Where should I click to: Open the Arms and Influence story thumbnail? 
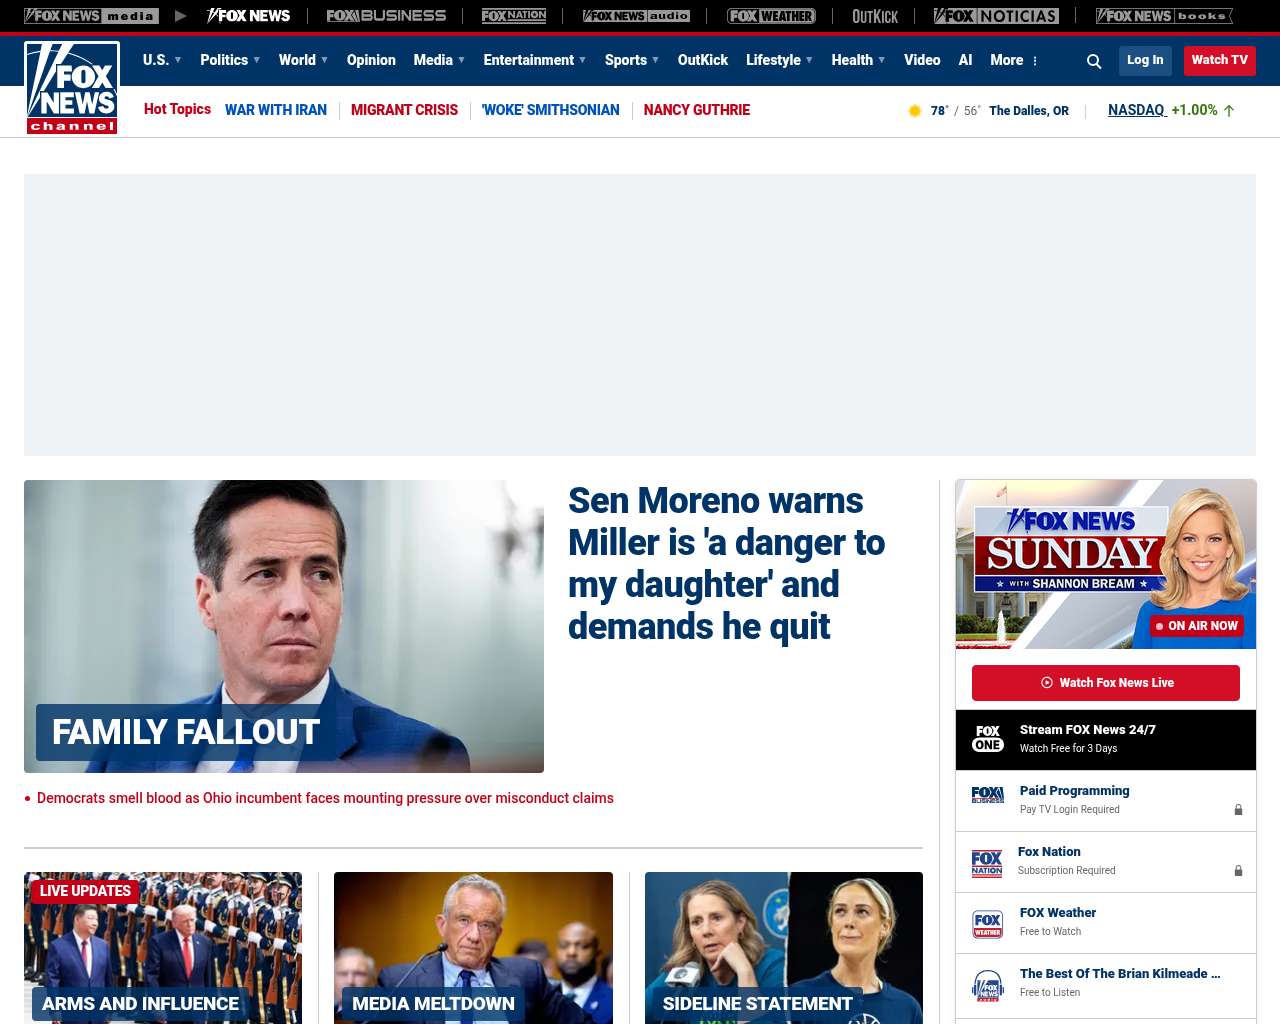163,948
